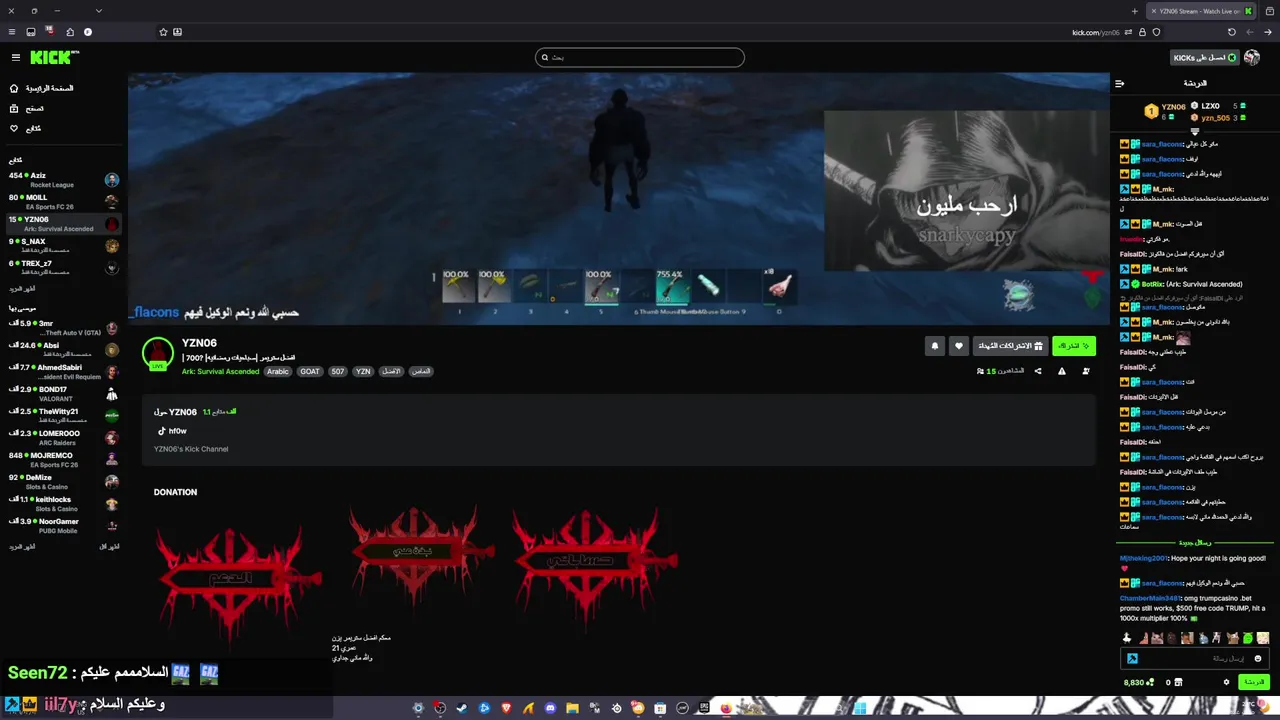Toggle the notification bell for YZN06
Viewport: 1280px width, 720px height.
point(935,346)
